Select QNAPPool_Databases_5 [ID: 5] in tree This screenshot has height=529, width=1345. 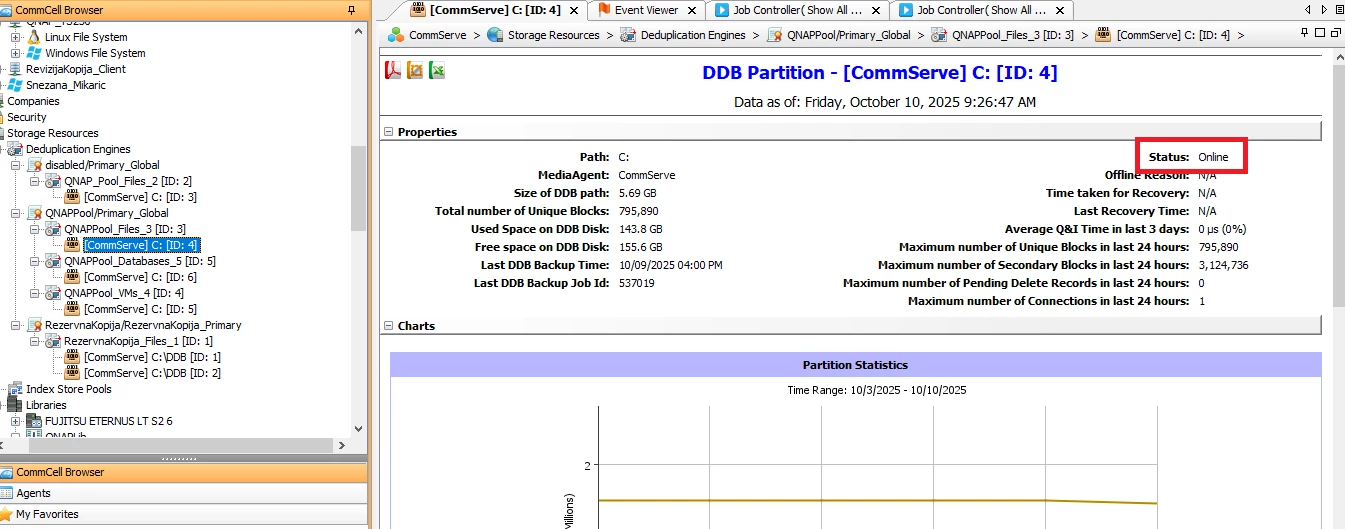click(x=139, y=261)
